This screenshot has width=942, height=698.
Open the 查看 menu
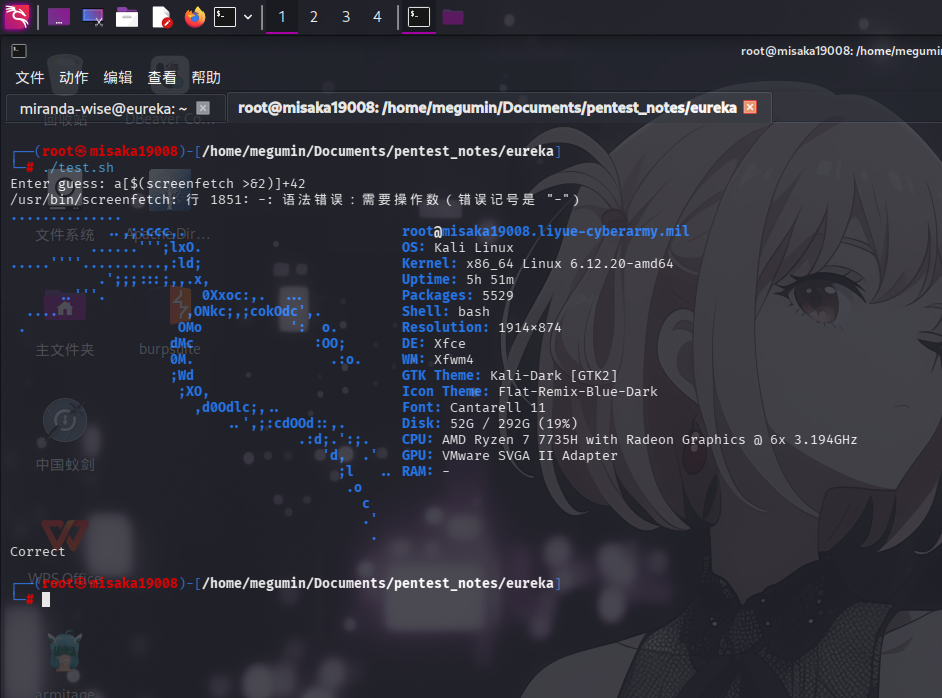(162, 77)
